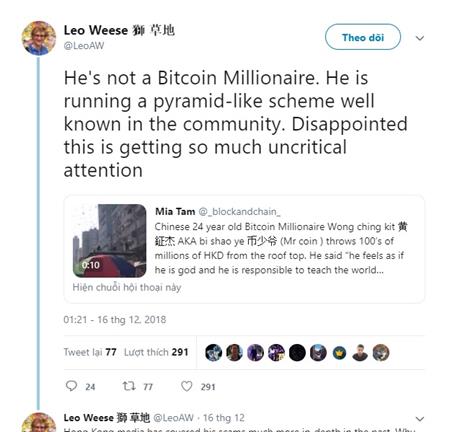
Task: View the Lượt thích 291 list
Action: coord(156,352)
